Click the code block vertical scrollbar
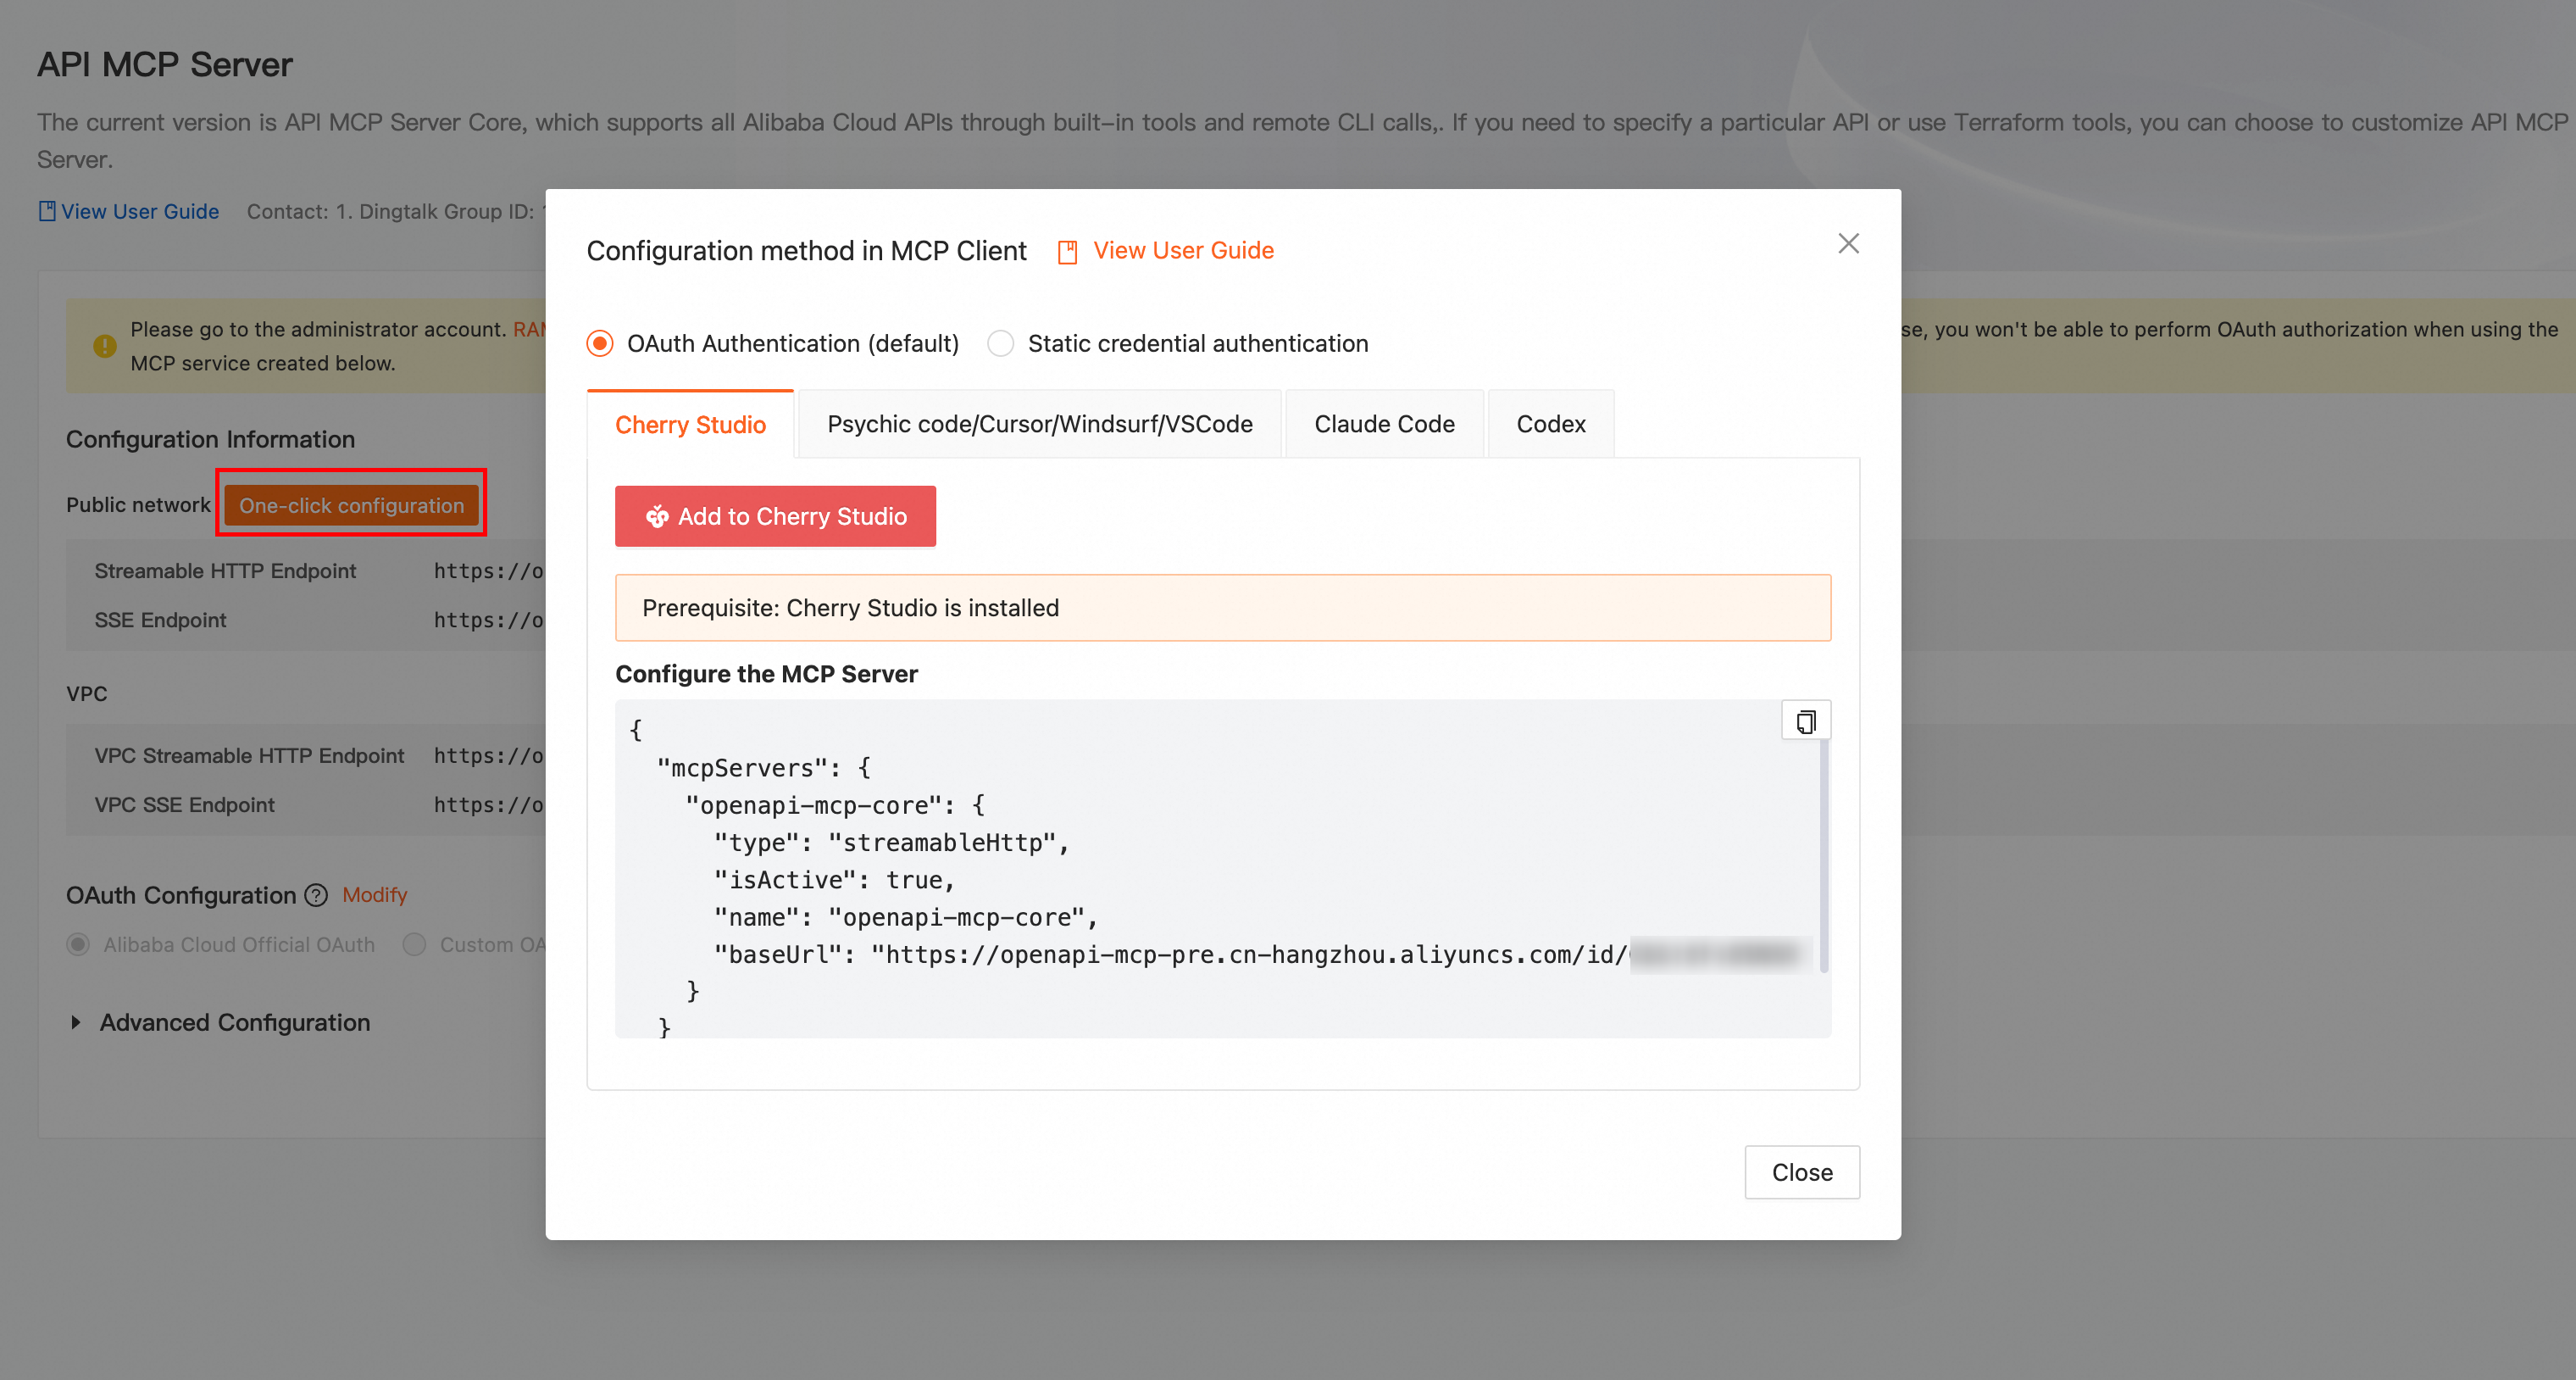Viewport: 2576px width, 1380px height. coord(1824,855)
